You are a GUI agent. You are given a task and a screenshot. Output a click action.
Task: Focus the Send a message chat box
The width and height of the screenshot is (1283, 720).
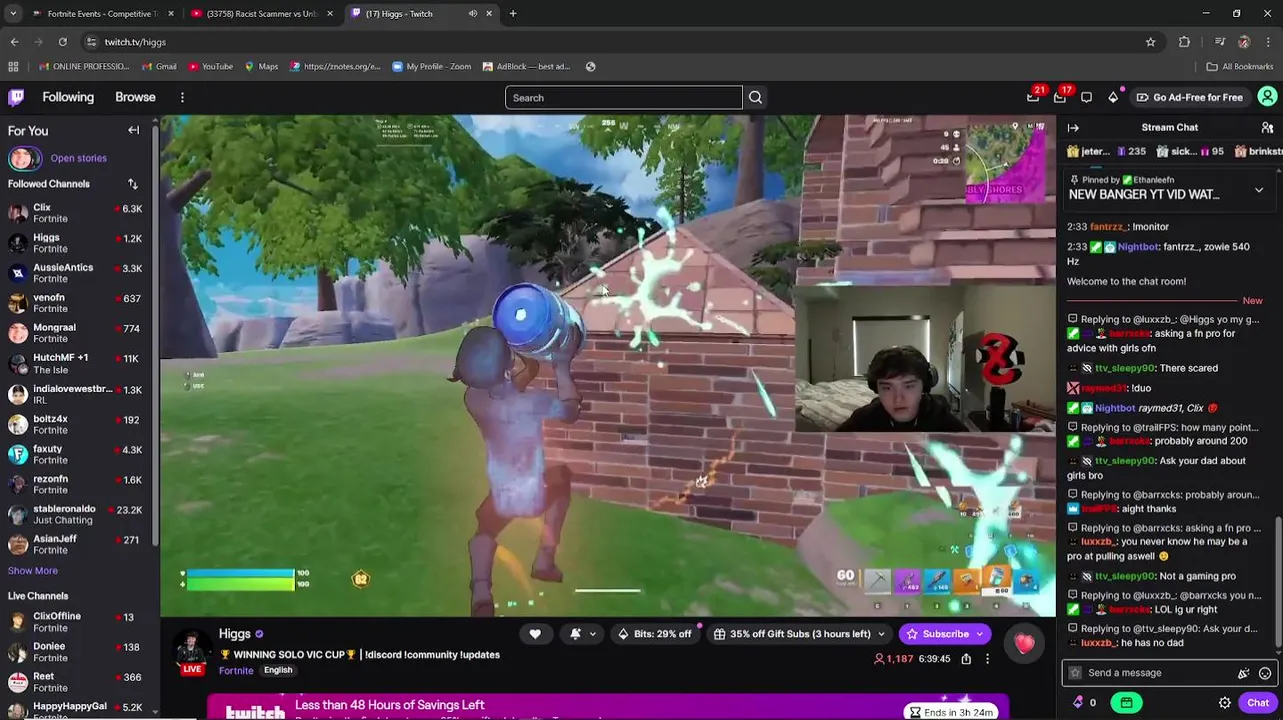coord(1152,673)
